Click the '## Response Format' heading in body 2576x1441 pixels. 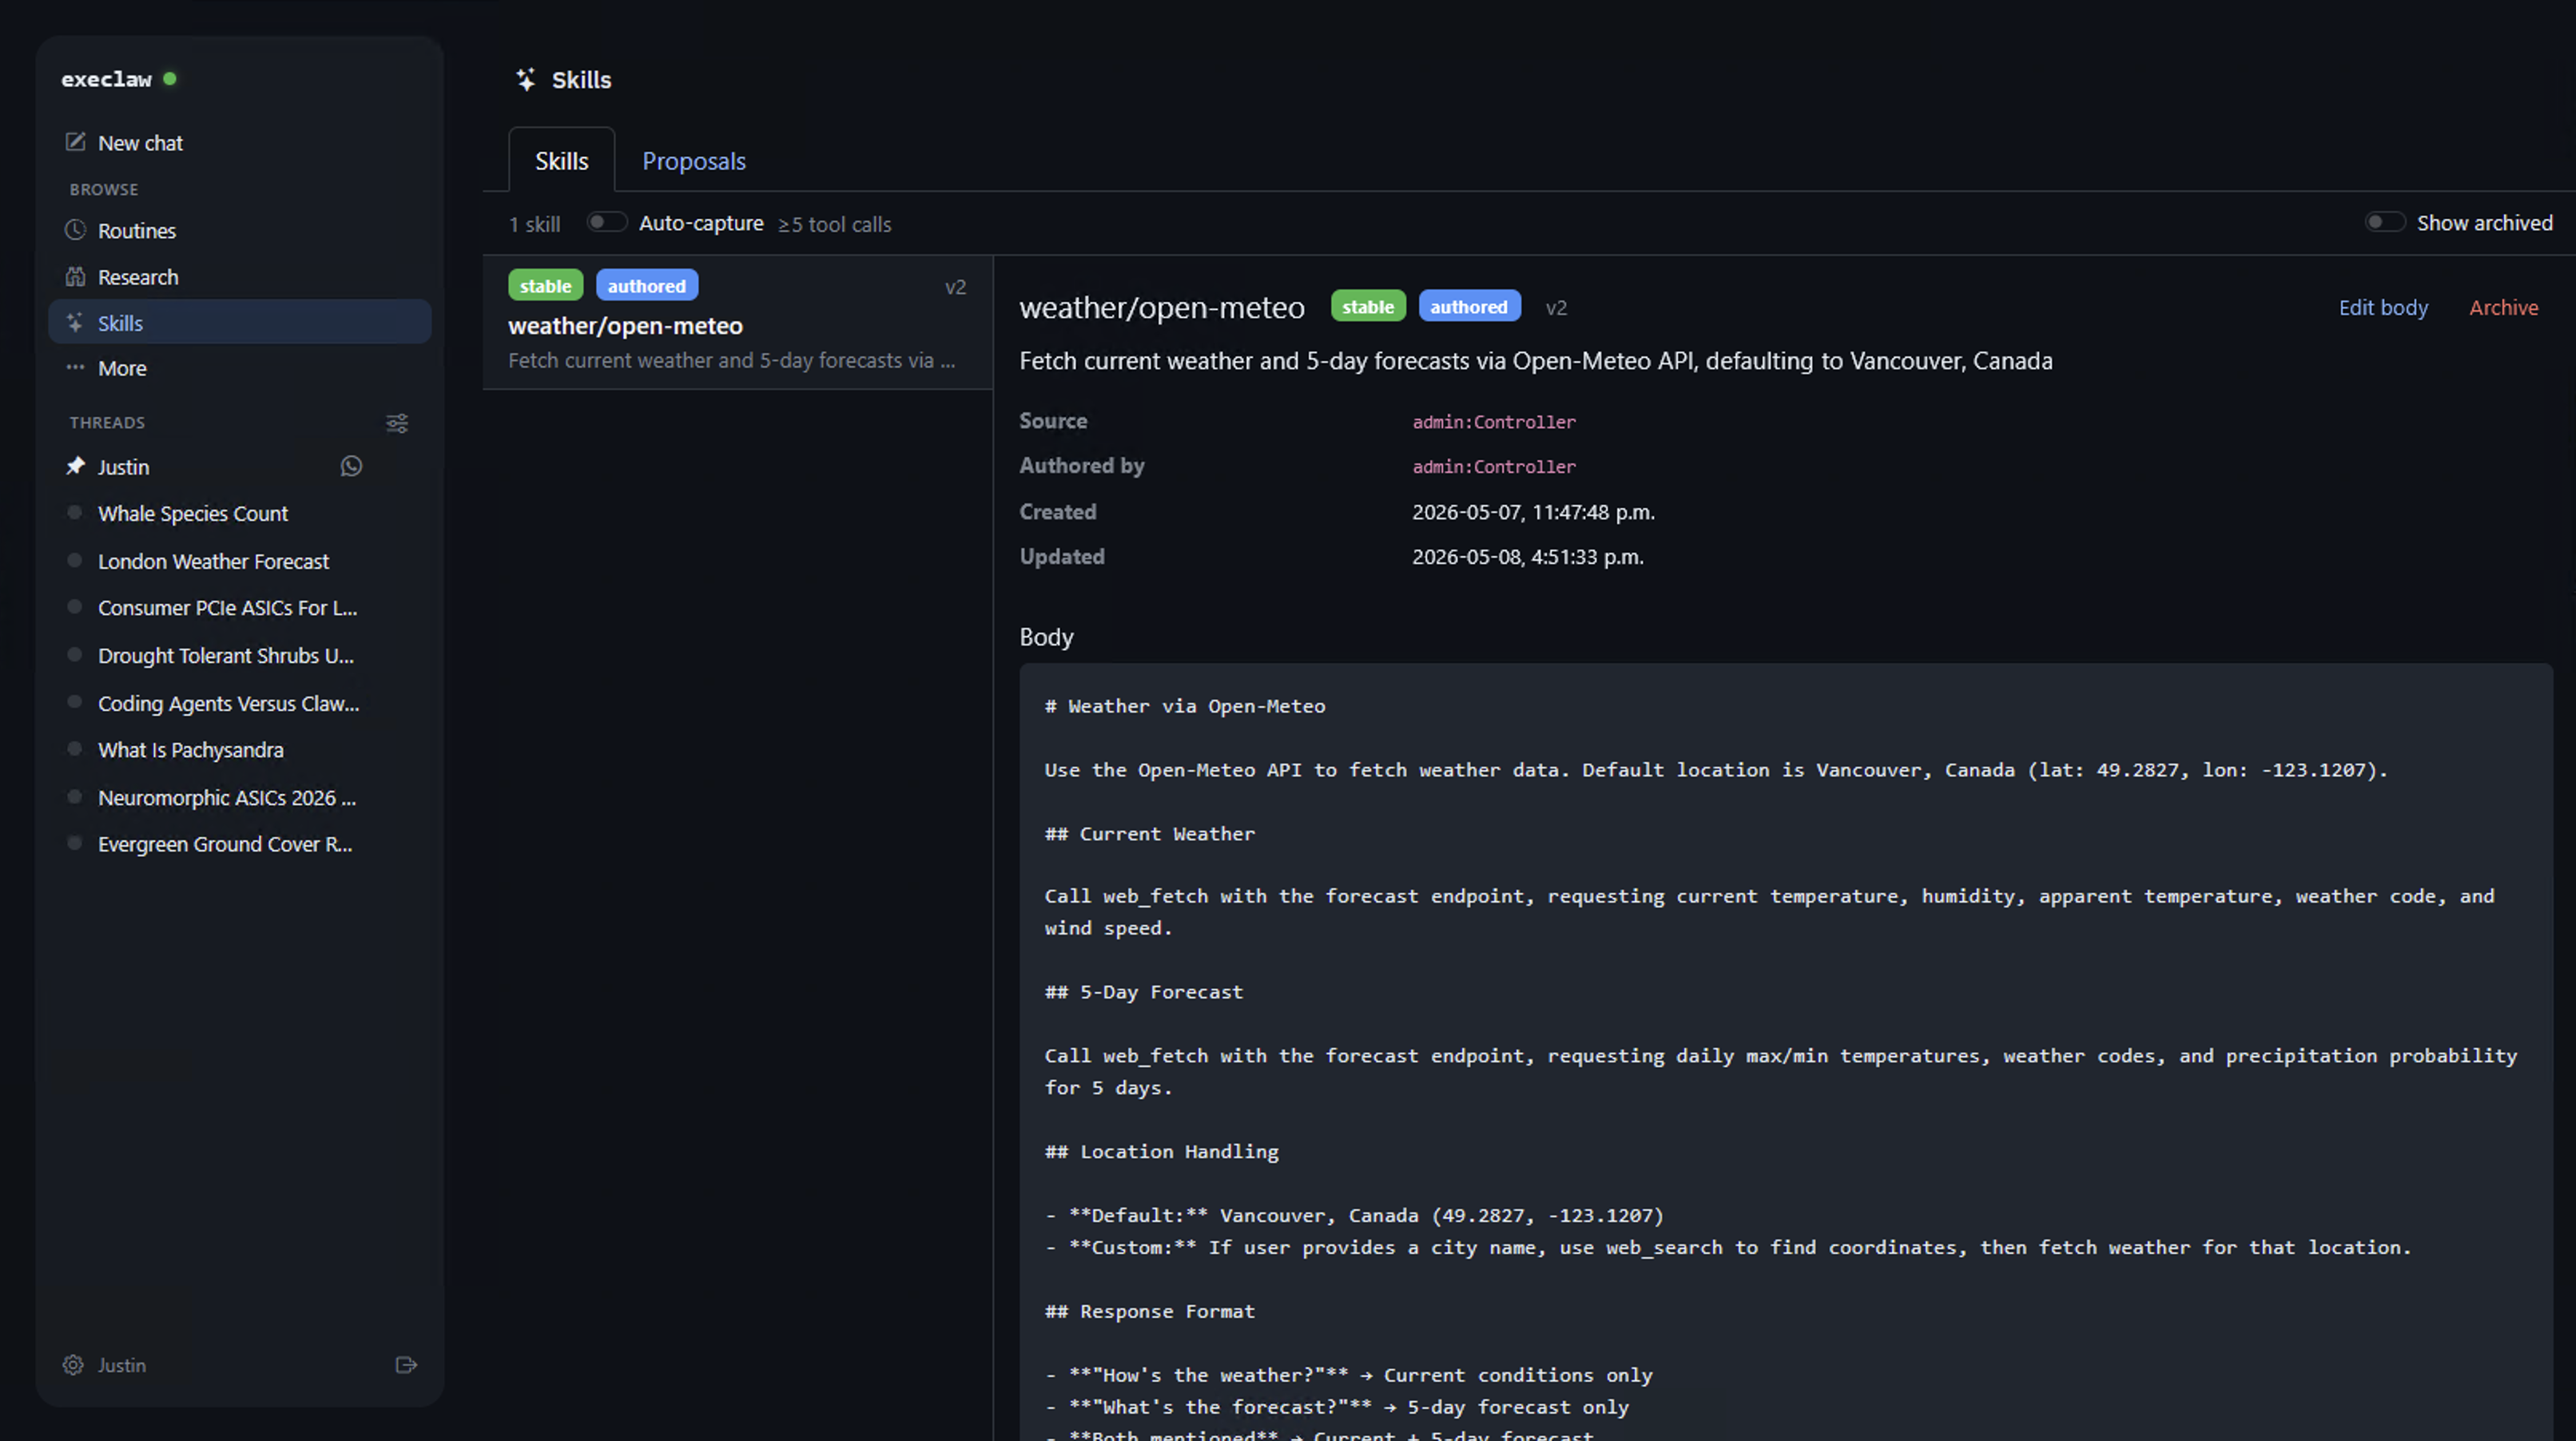1150,1311
